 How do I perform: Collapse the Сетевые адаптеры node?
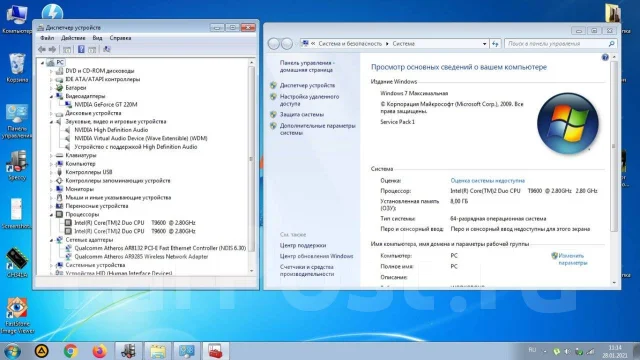(x=51, y=240)
